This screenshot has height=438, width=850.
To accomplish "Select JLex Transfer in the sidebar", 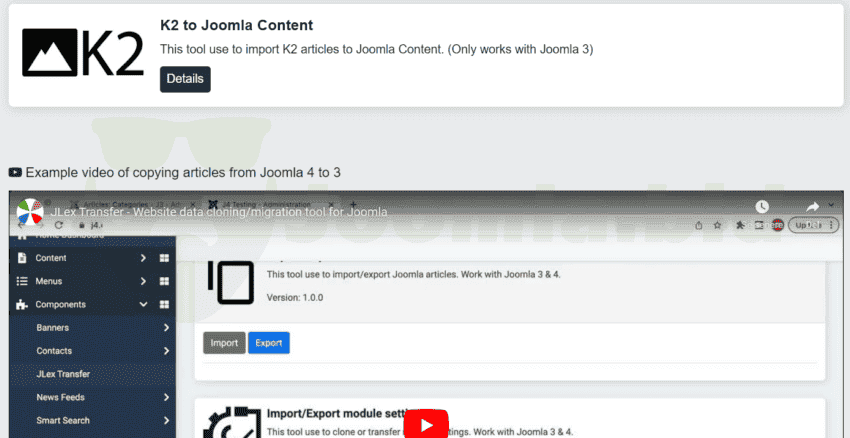I will pos(63,374).
